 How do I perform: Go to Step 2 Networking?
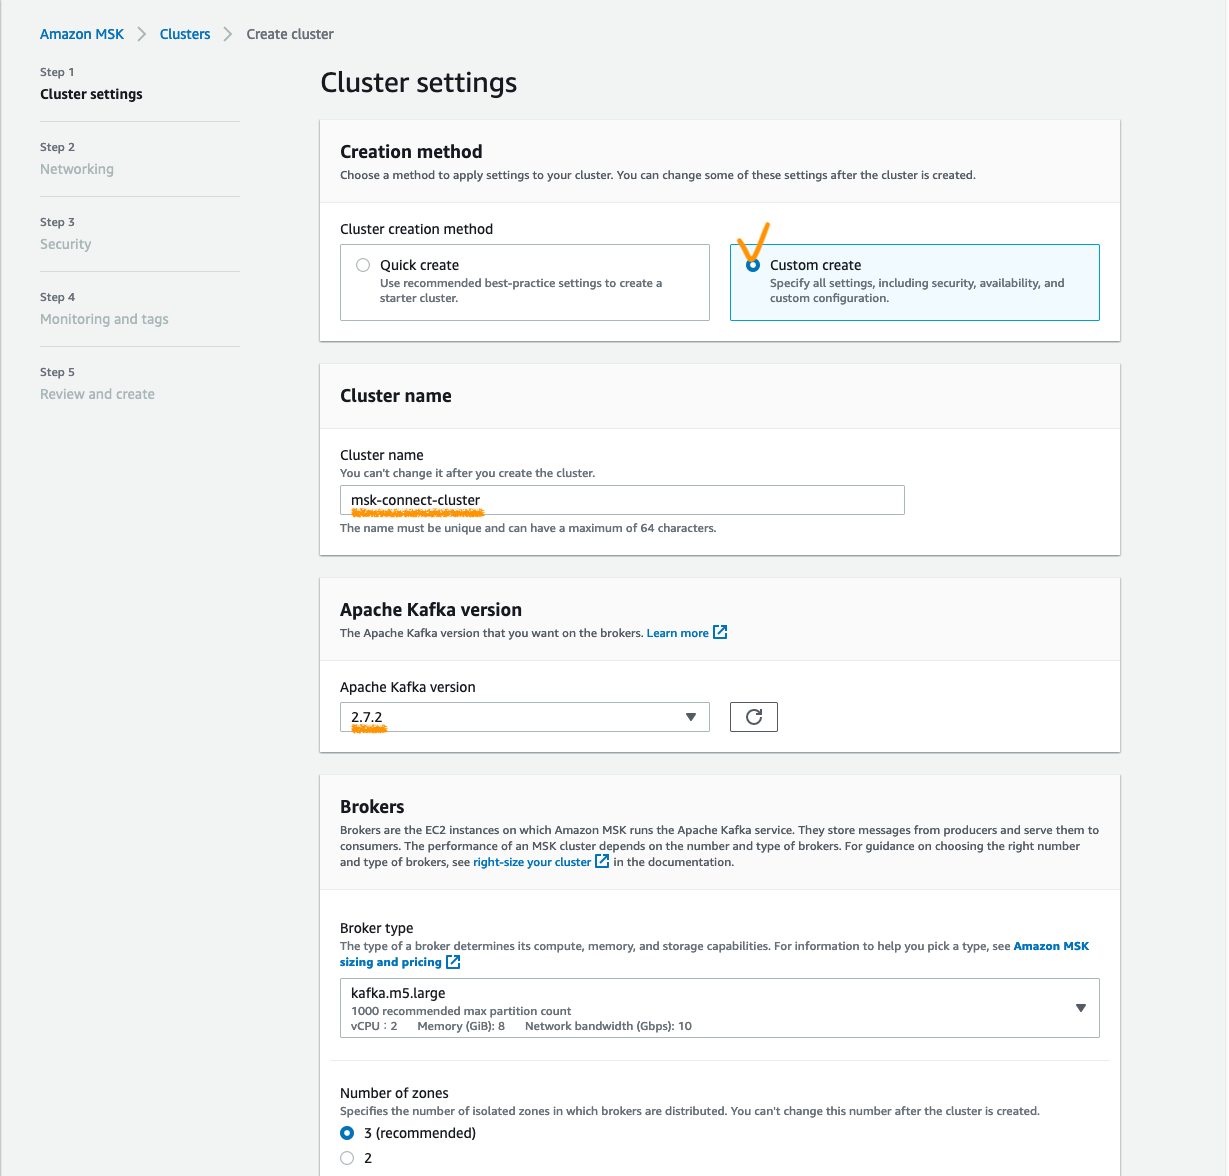[x=77, y=169]
